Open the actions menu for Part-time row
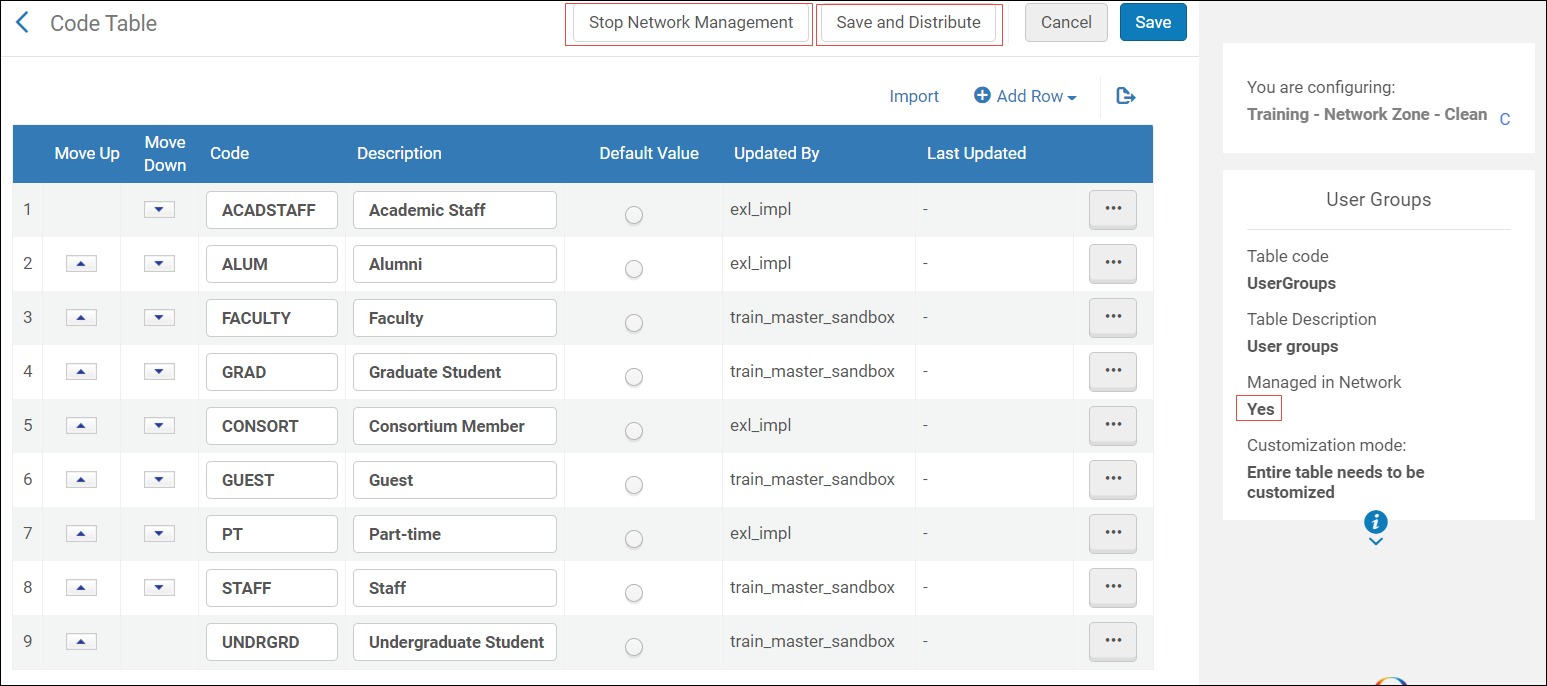Screen dimensions: 1547x686 point(1112,533)
